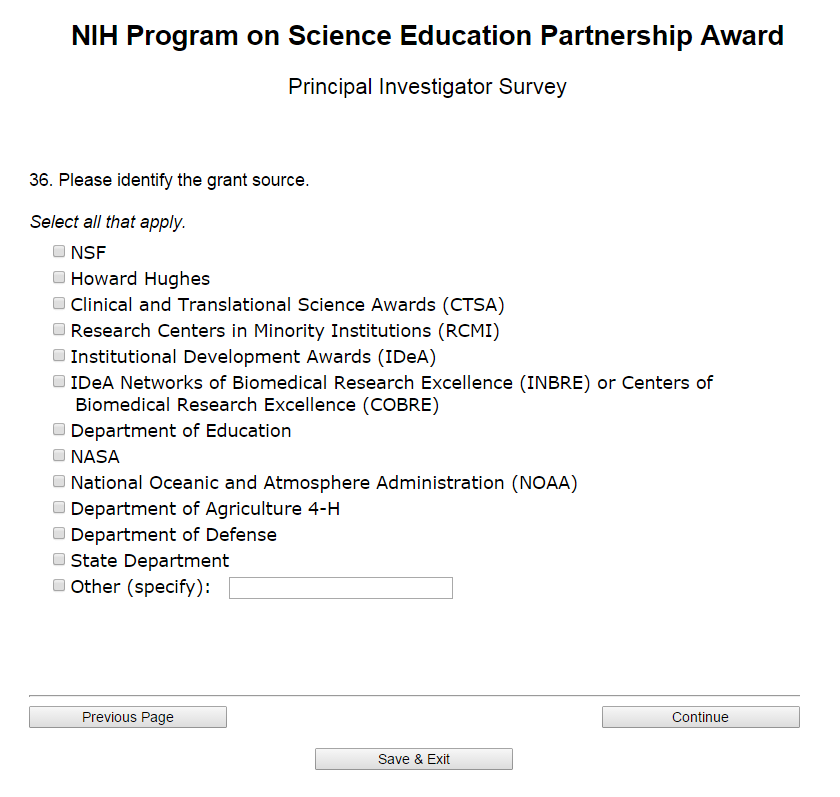This screenshot has width=840, height=797.
Task: Click the Department of Education label
Action: (181, 431)
